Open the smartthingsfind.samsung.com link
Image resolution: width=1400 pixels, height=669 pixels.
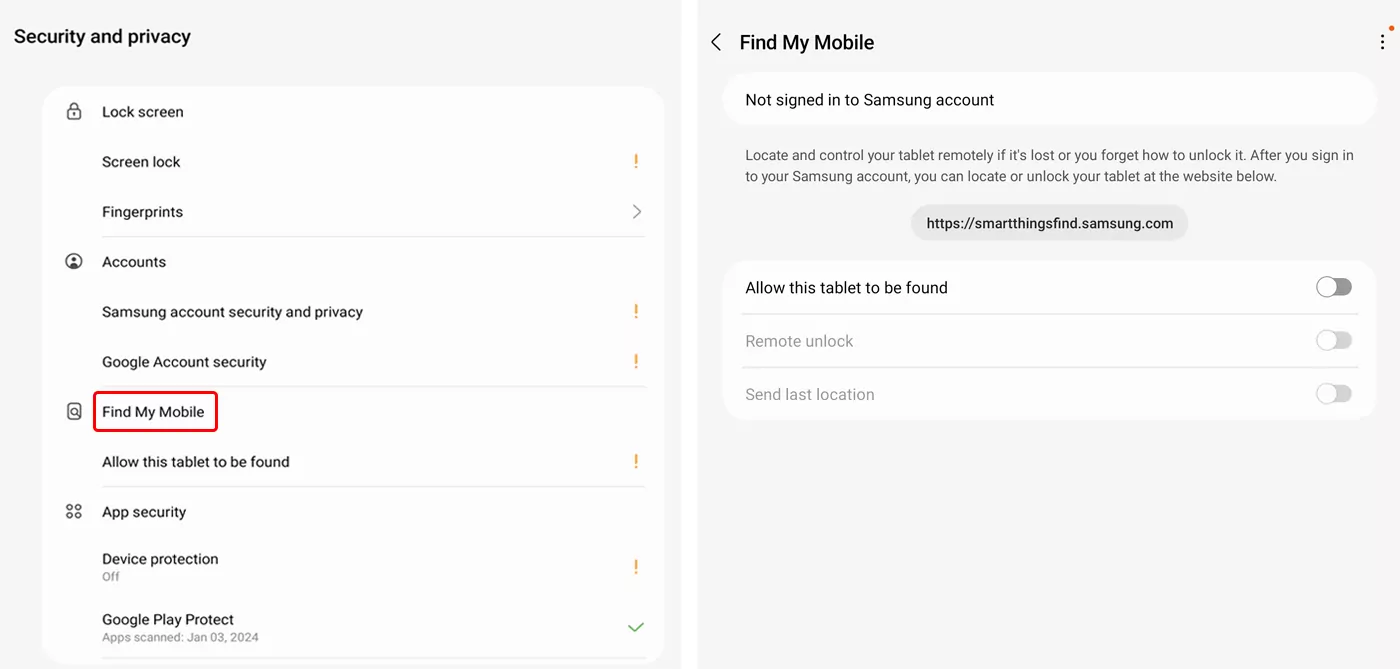coord(1049,223)
